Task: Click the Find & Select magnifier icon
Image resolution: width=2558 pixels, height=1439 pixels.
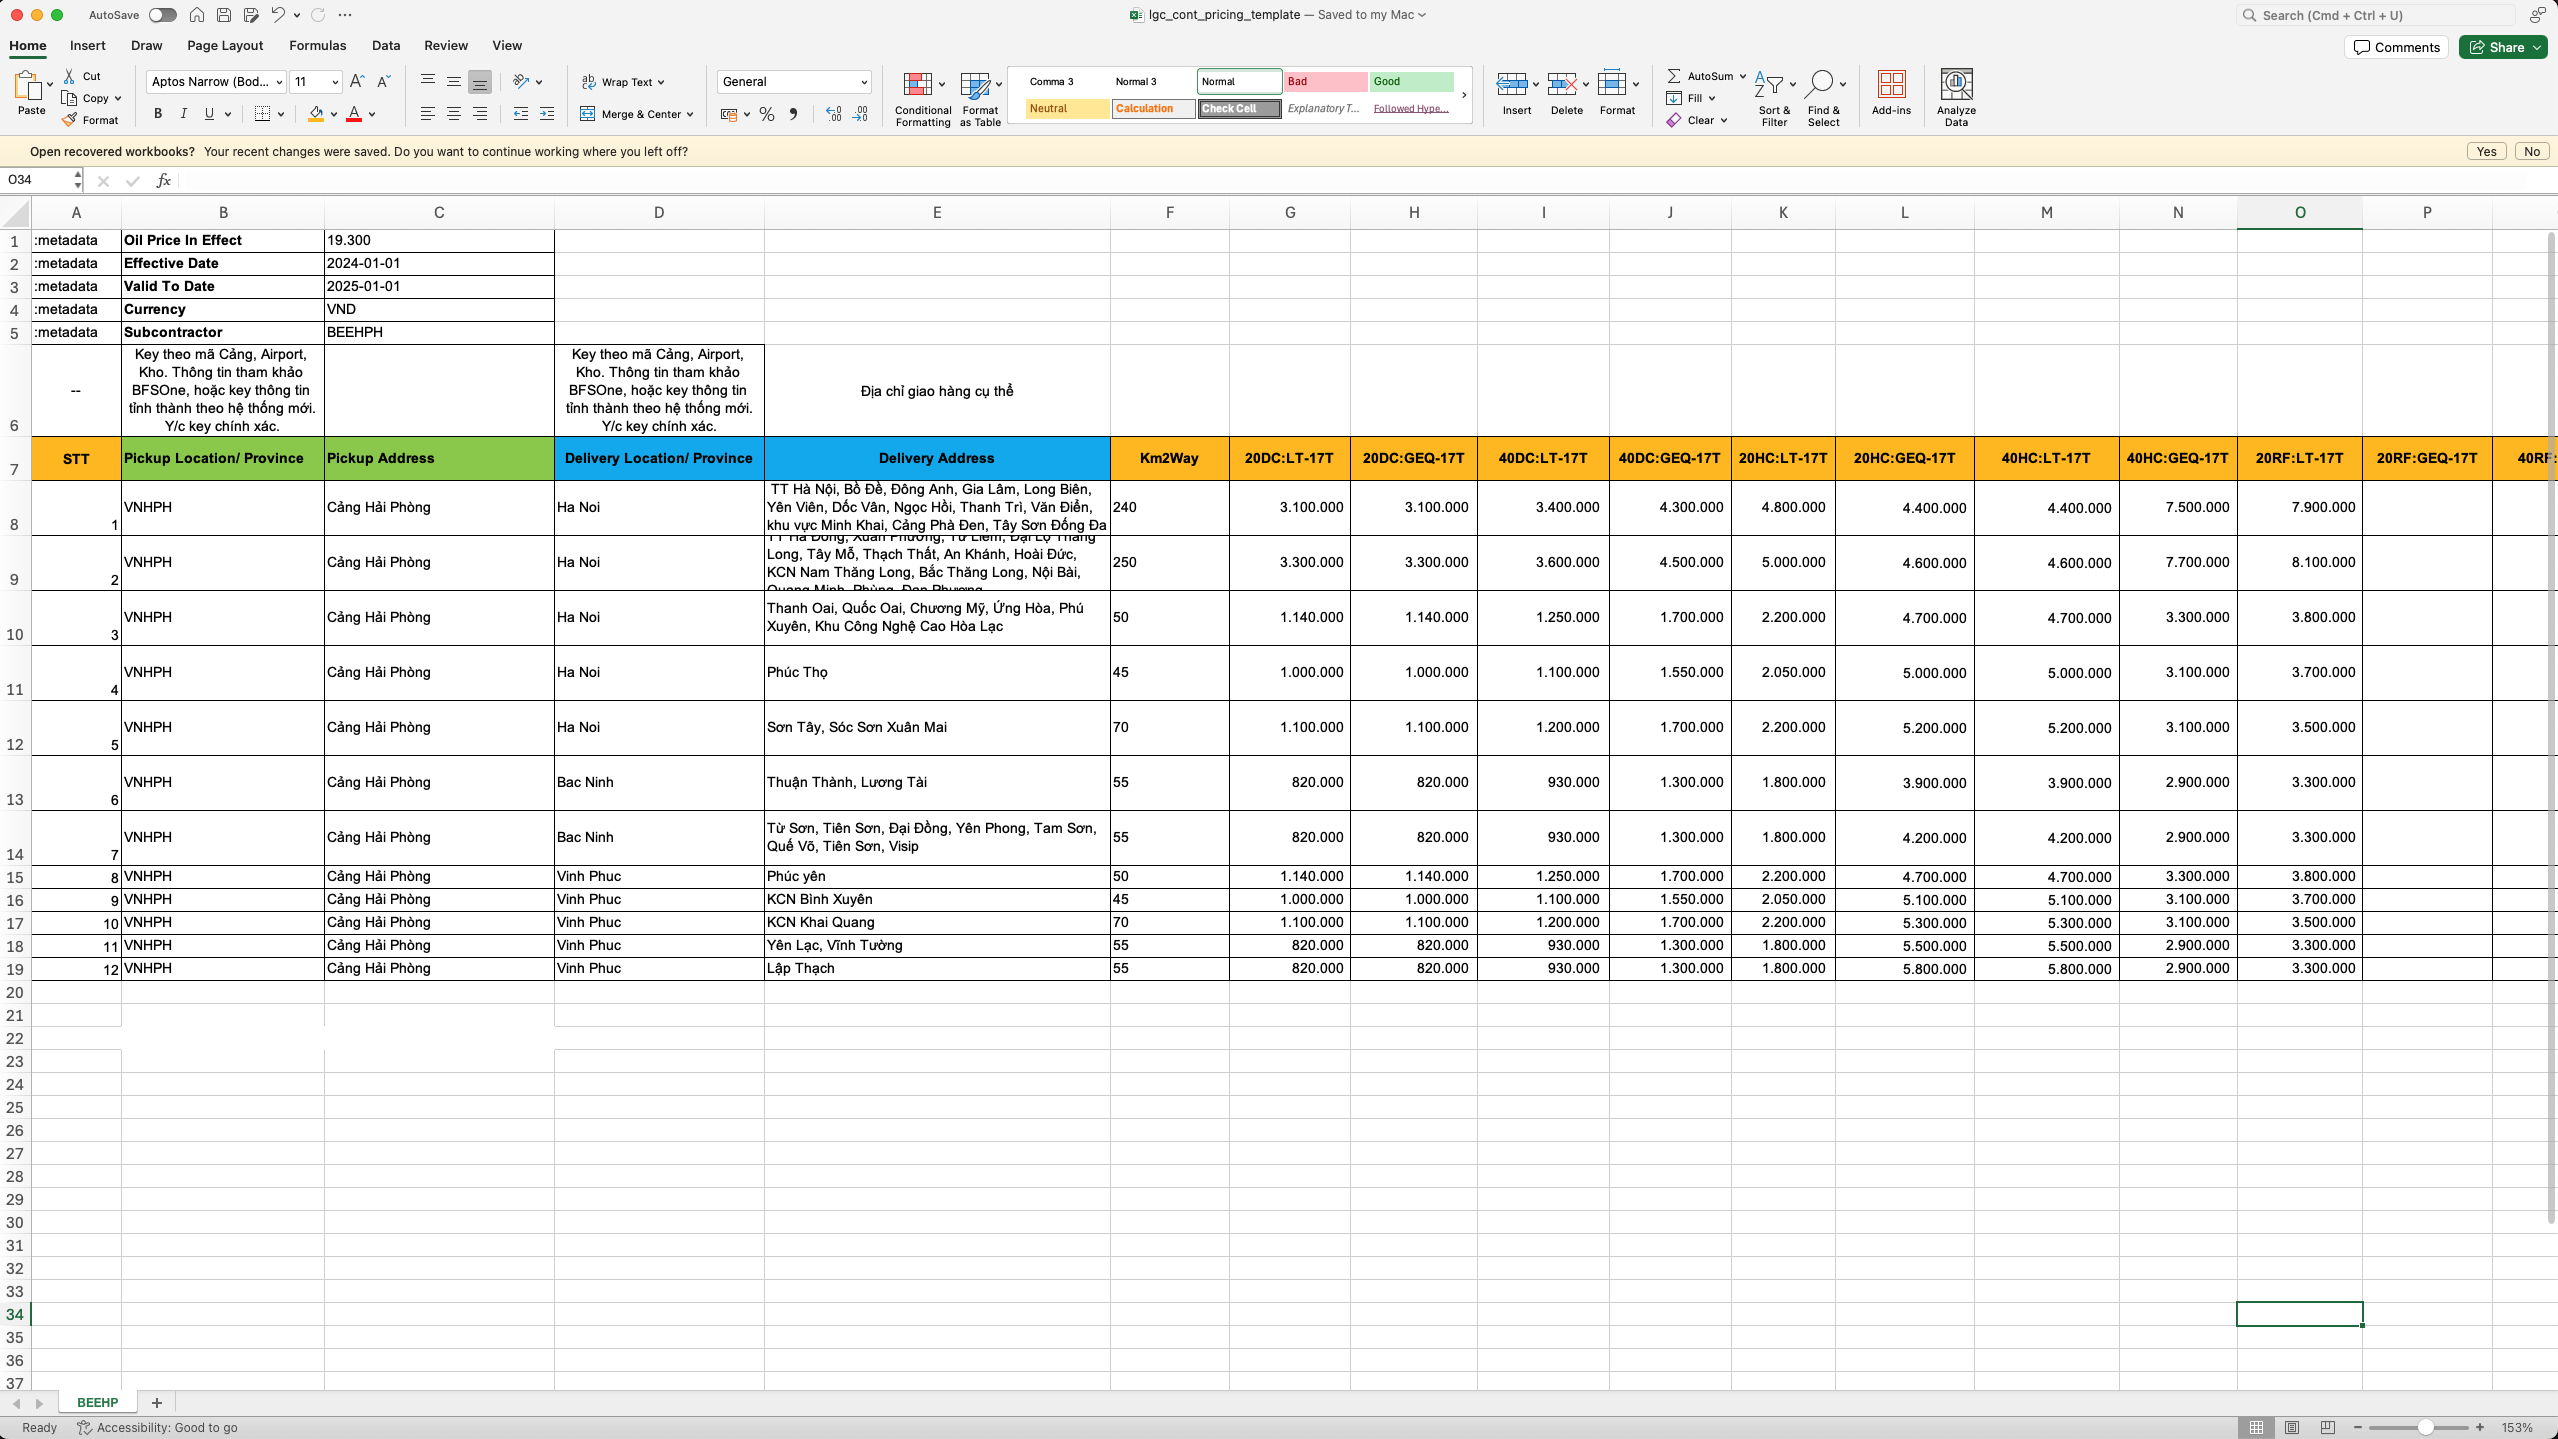Action: coord(1820,84)
